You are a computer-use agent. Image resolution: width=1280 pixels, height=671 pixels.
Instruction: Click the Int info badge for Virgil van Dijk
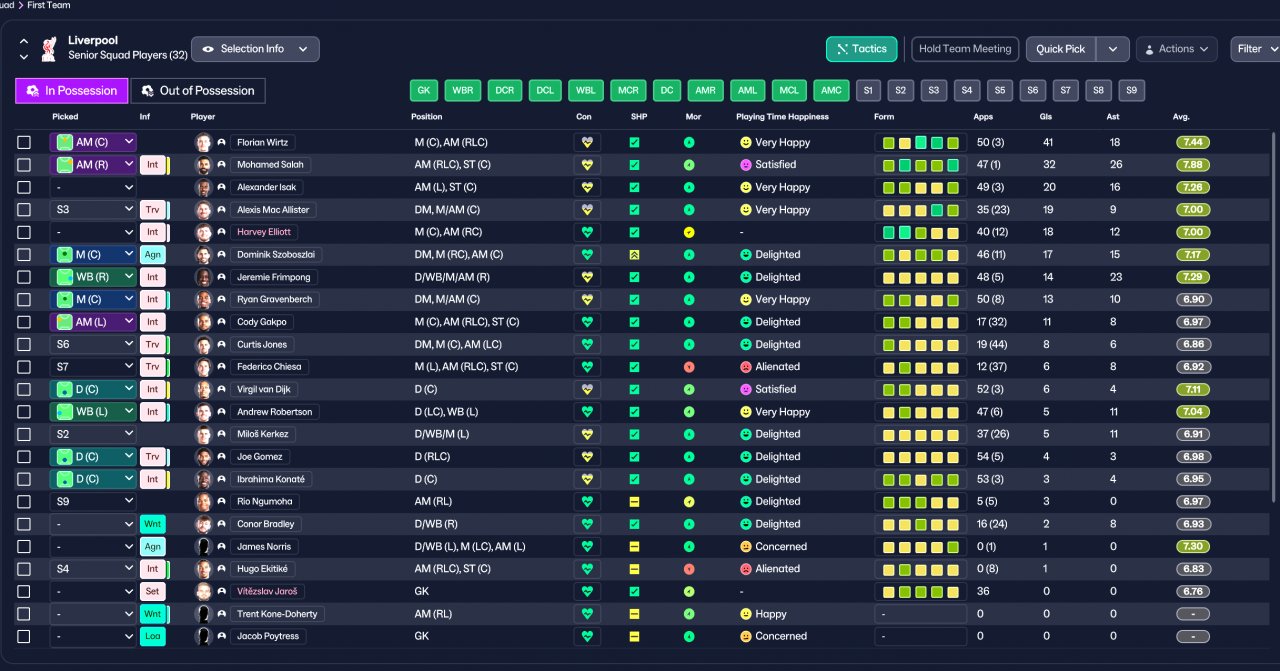(152, 389)
